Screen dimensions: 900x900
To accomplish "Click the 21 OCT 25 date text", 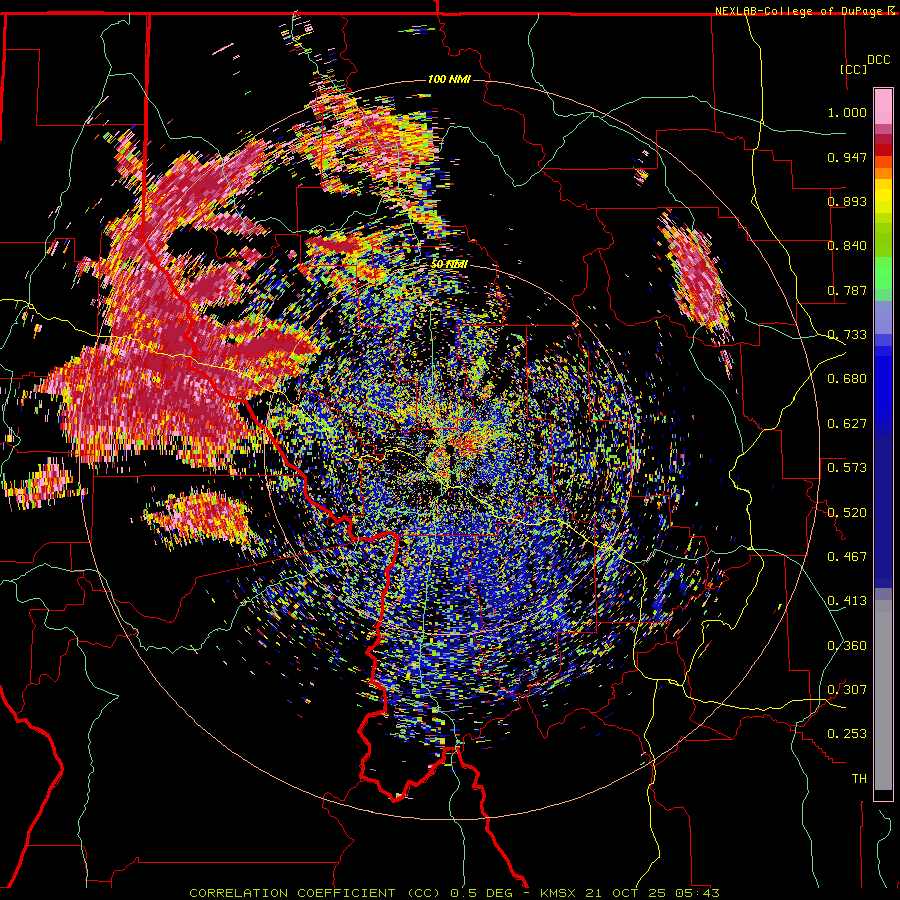I will pyautogui.click(x=624, y=893).
